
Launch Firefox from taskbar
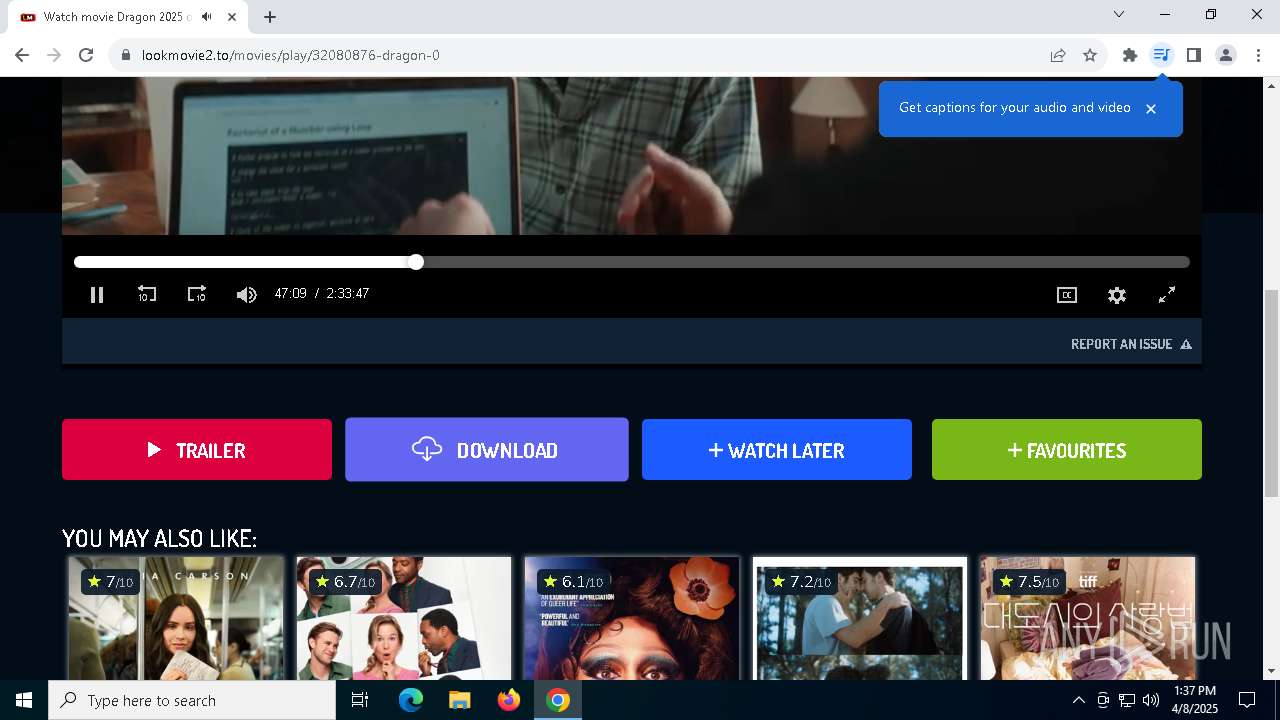(x=509, y=700)
